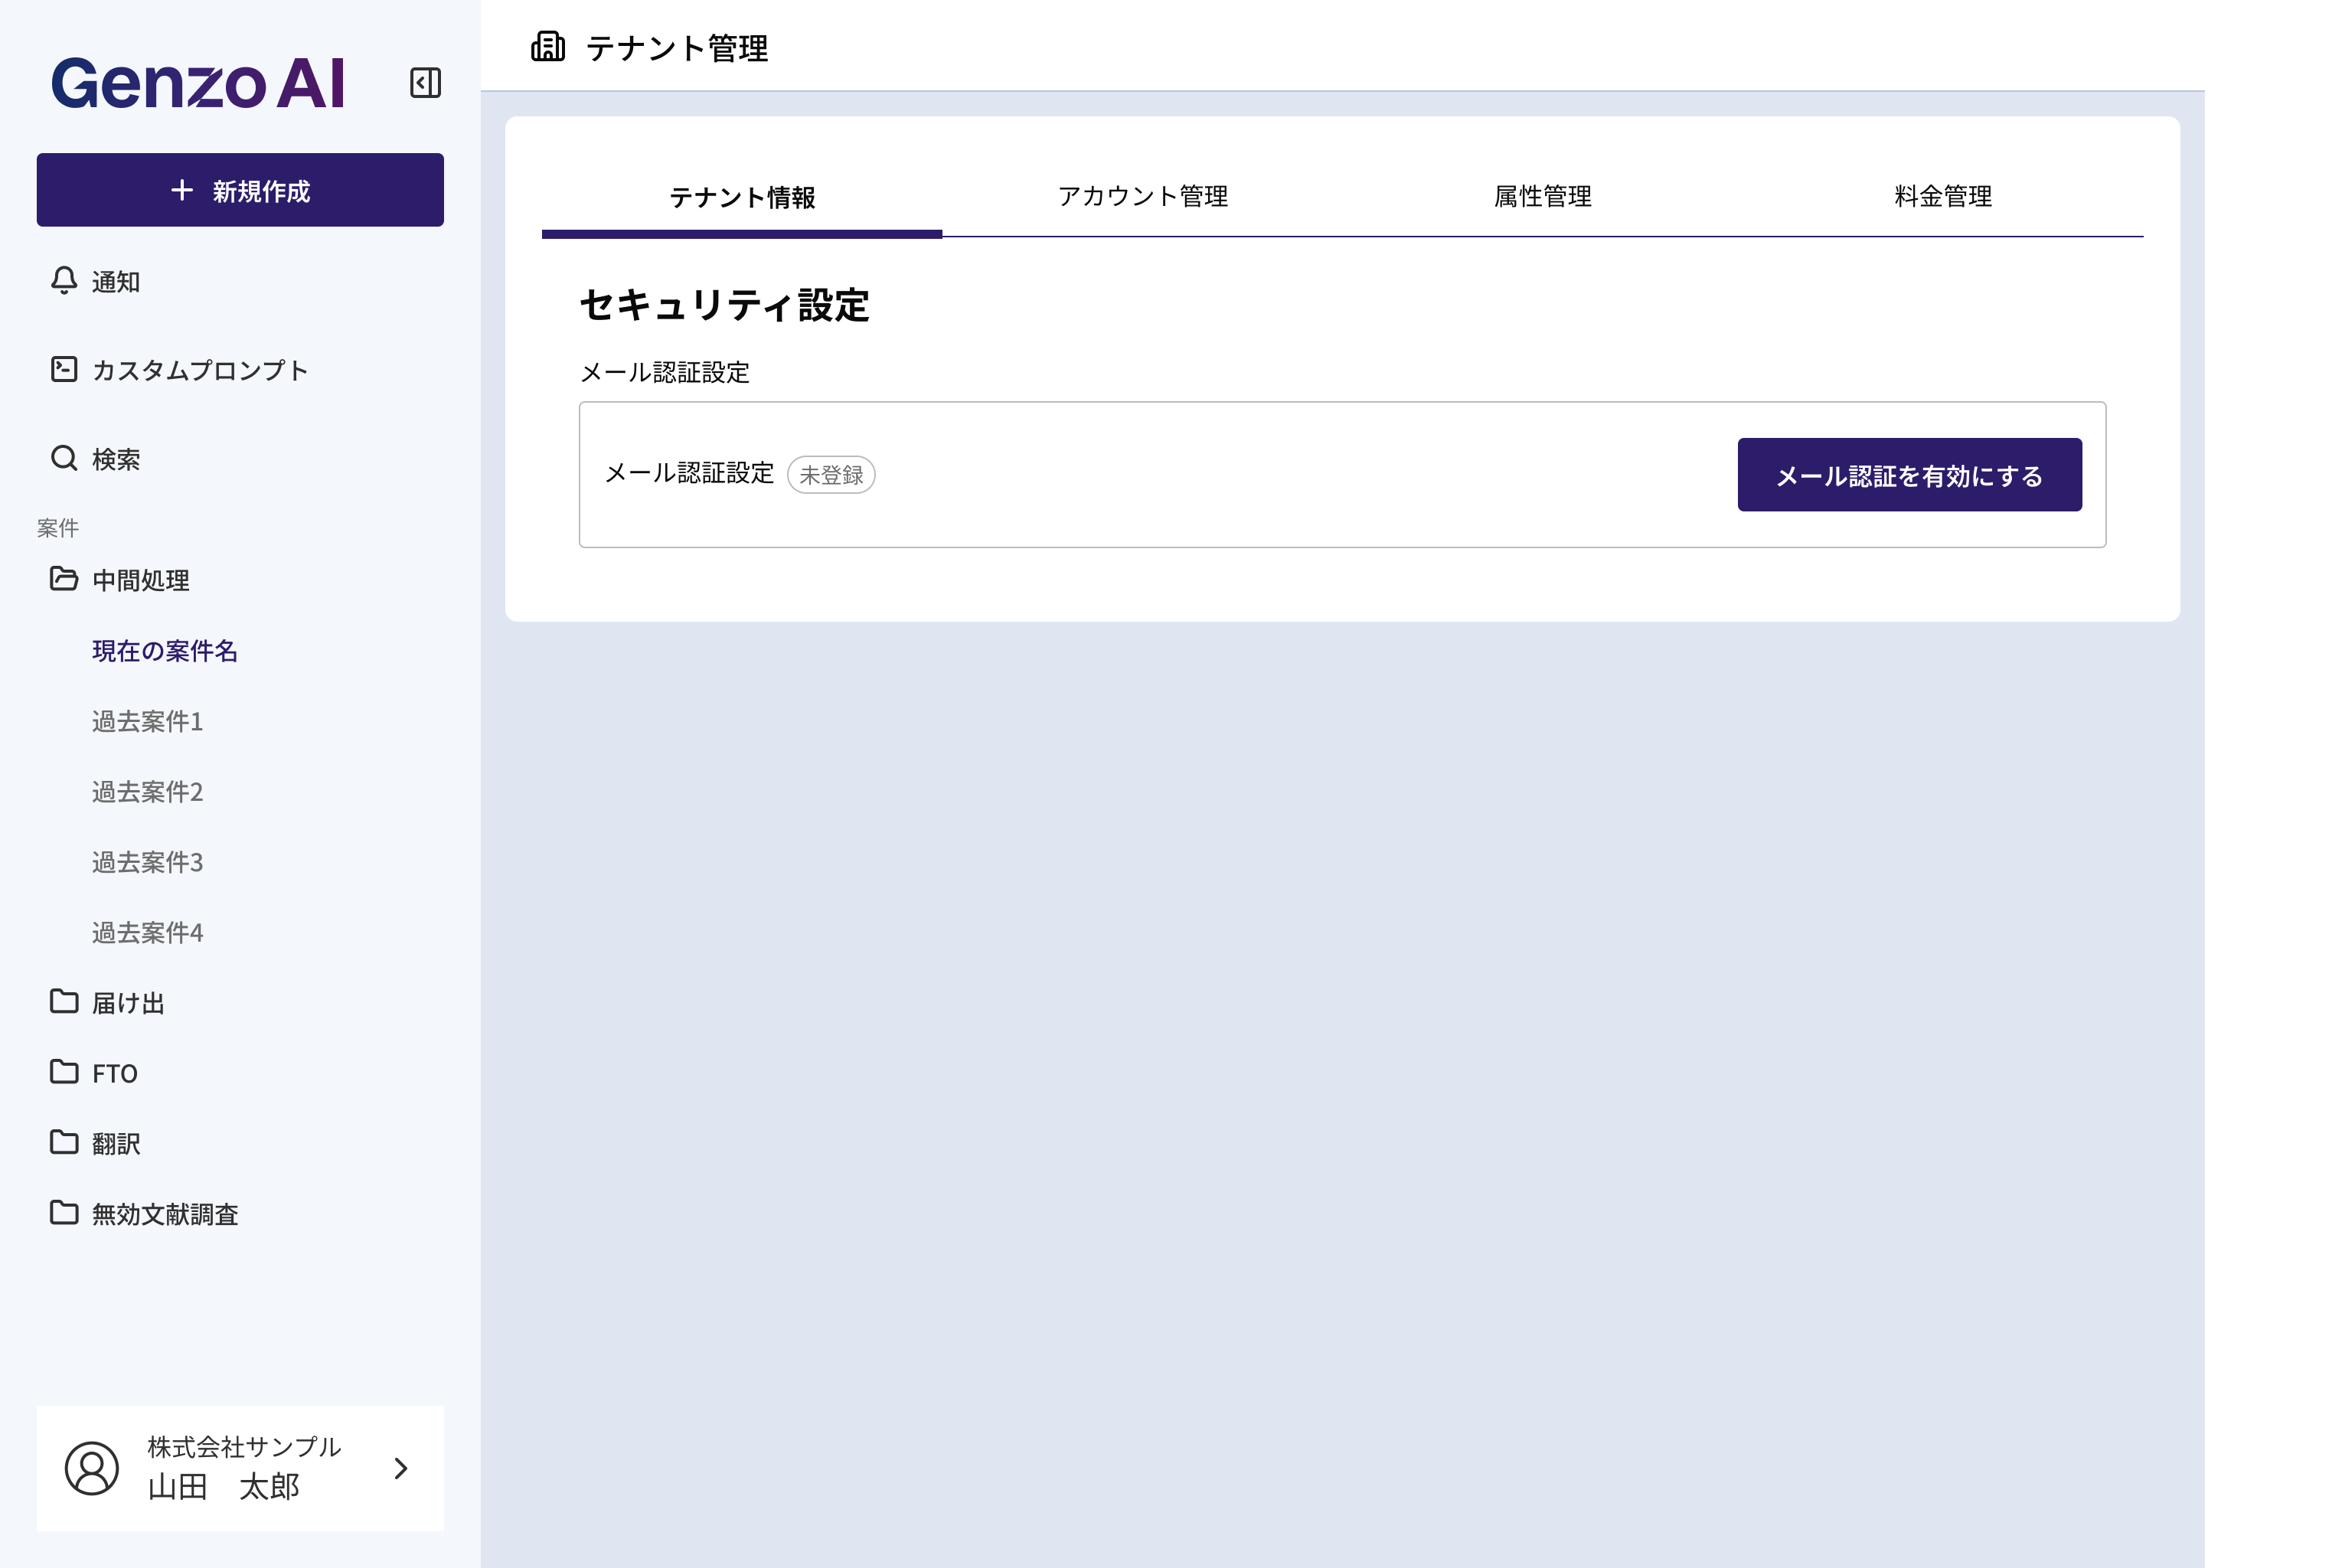Open 通知 in the sidebar

[116, 282]
